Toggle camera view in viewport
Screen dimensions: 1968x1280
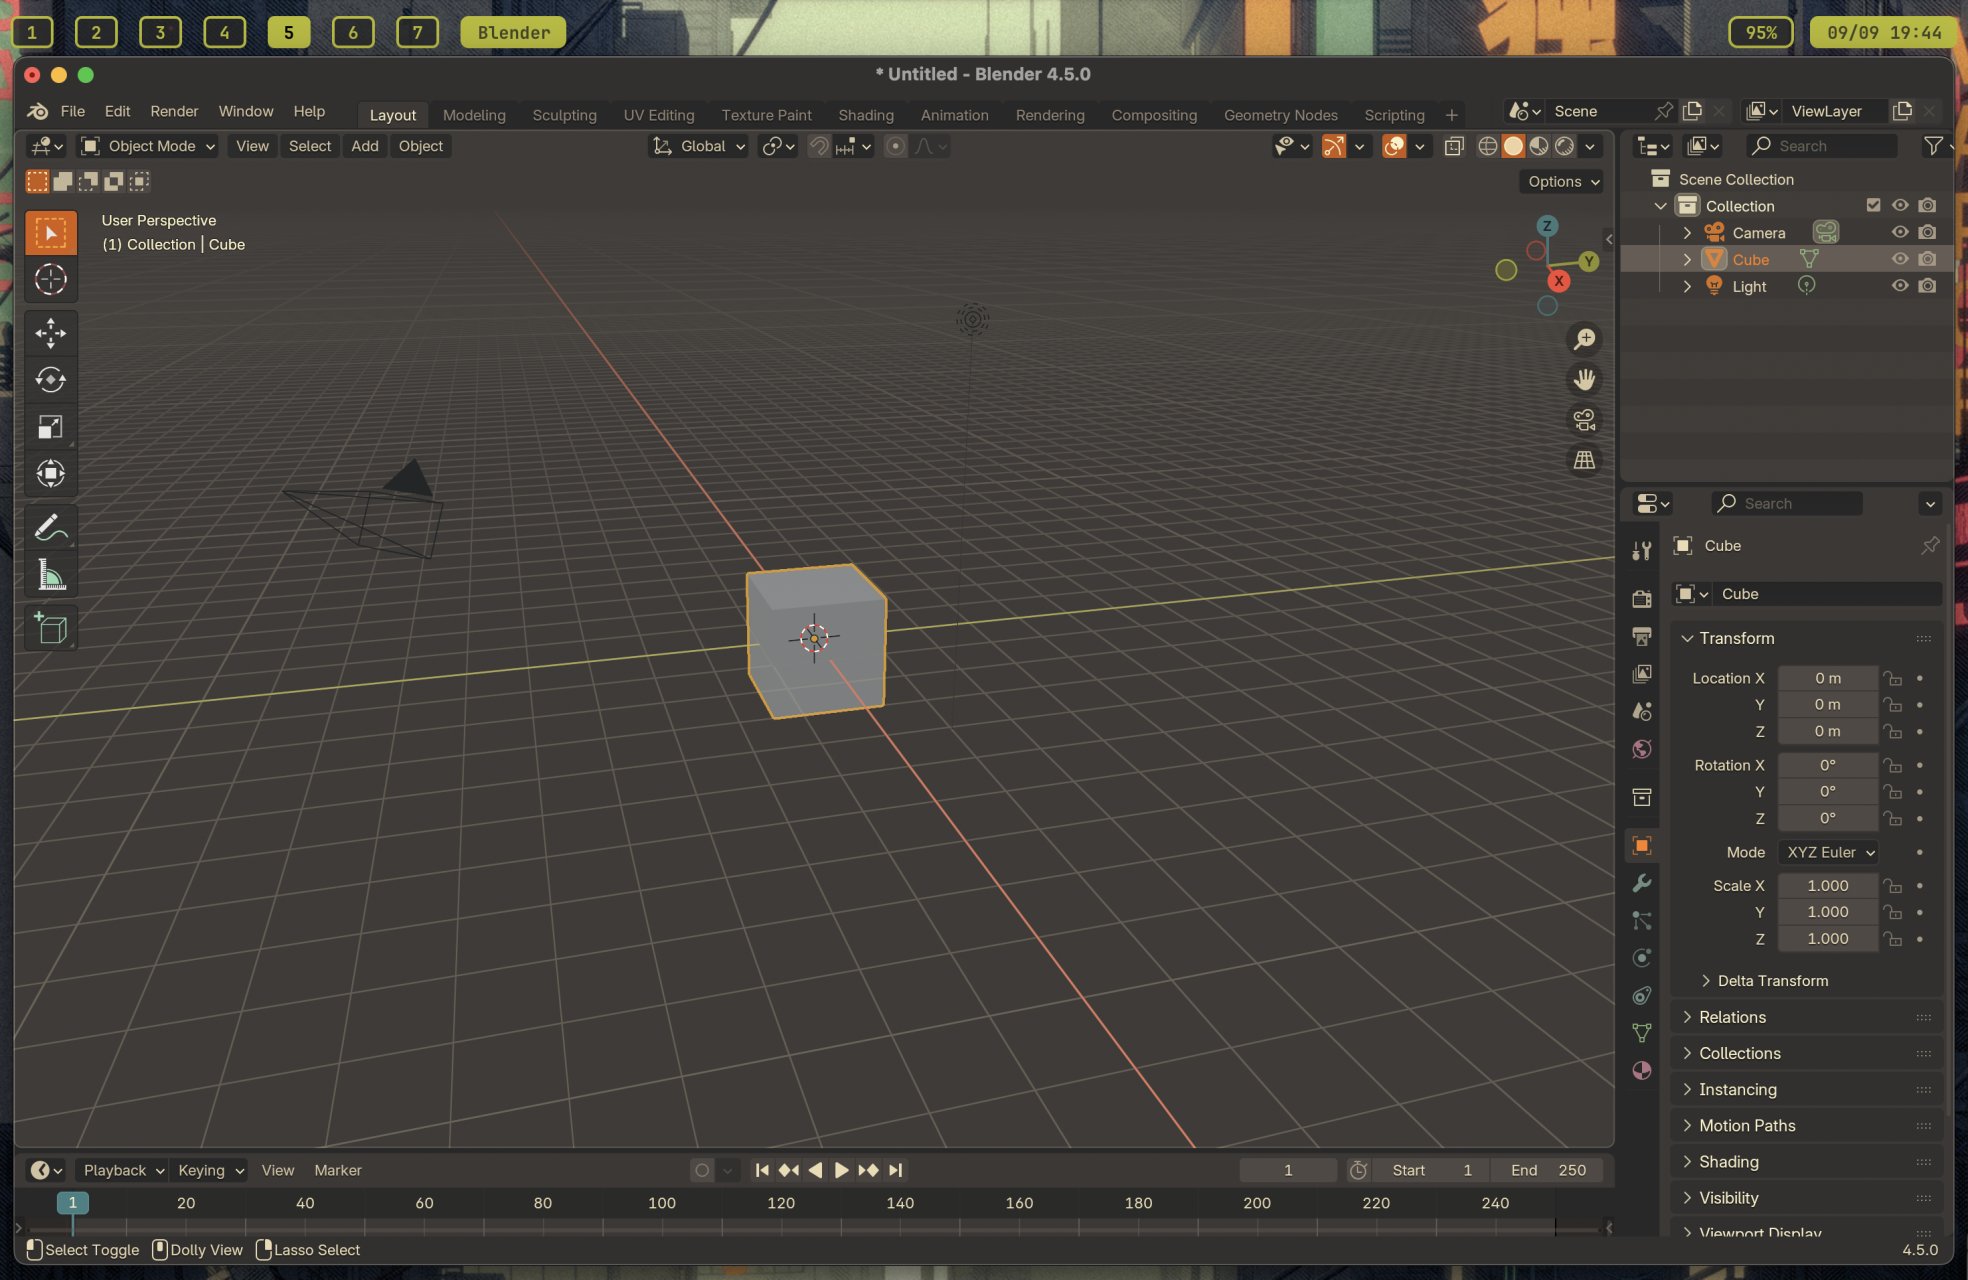tap(1584, 420)
